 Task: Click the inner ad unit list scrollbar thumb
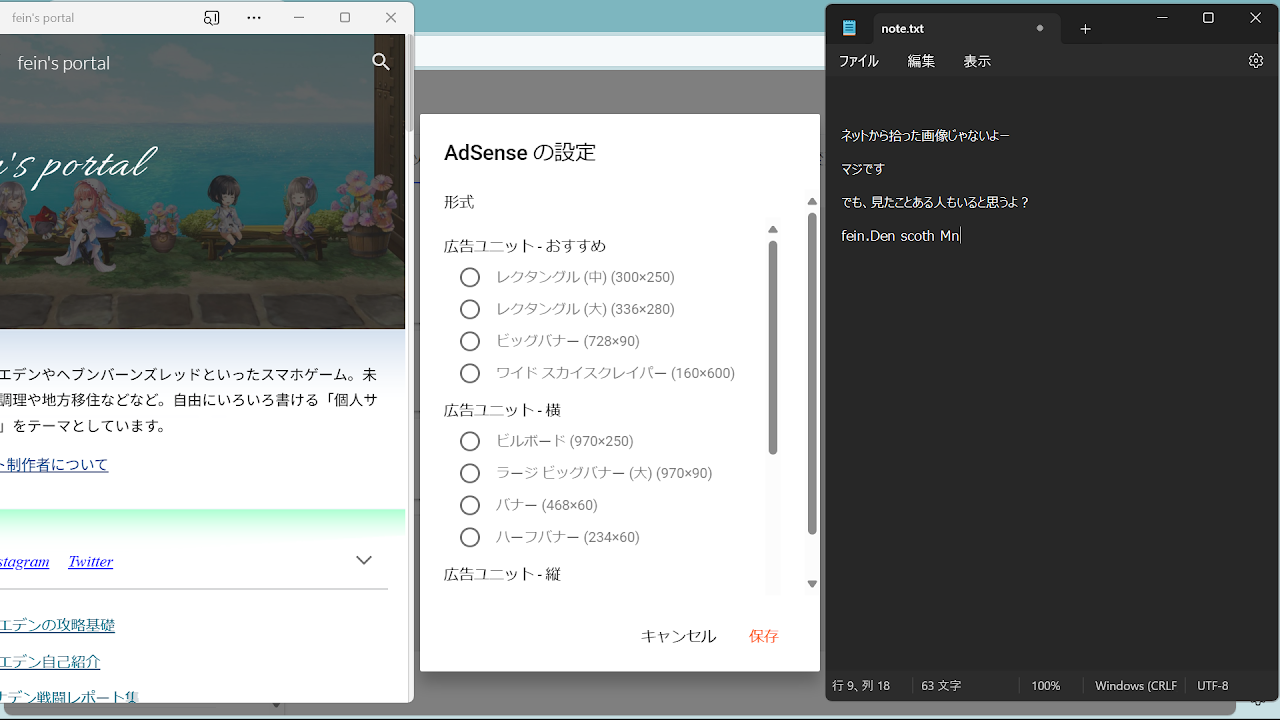[x=773, y=347]
